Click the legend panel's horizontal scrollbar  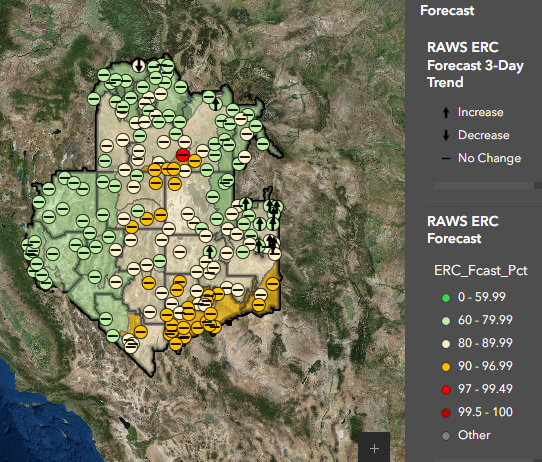point(484,186)
